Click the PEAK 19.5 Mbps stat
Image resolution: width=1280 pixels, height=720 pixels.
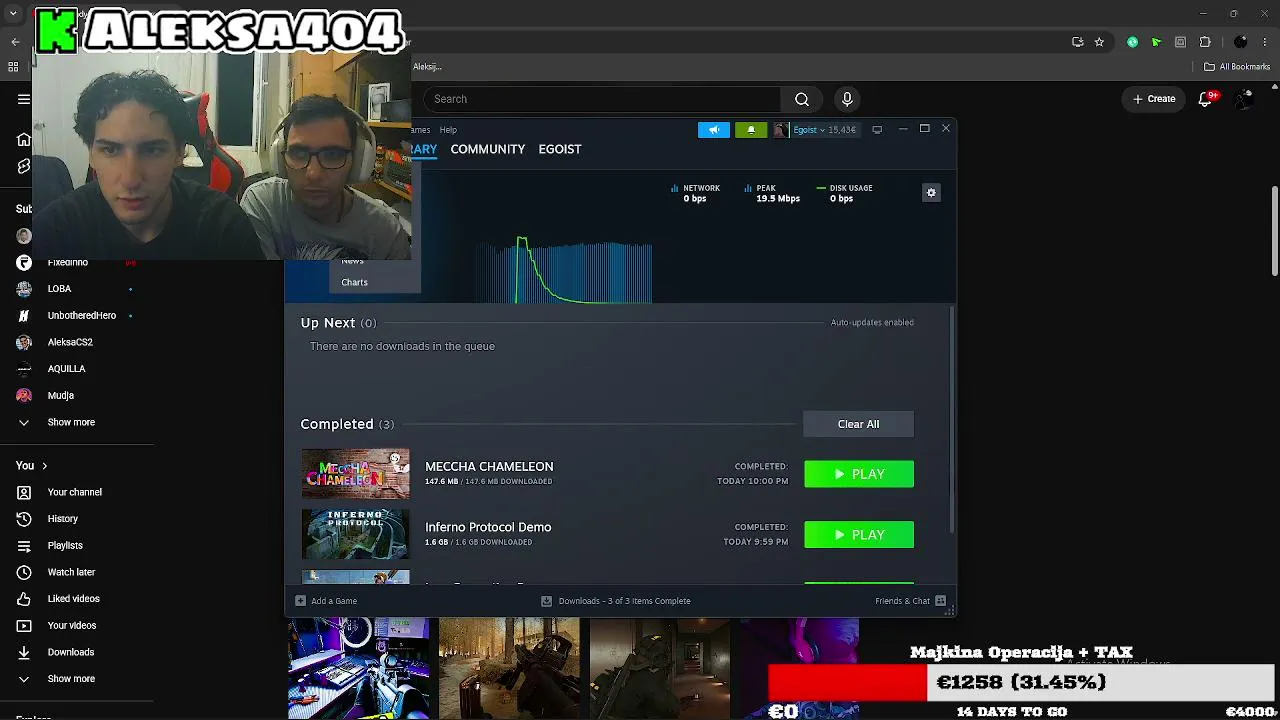[772, 193]
